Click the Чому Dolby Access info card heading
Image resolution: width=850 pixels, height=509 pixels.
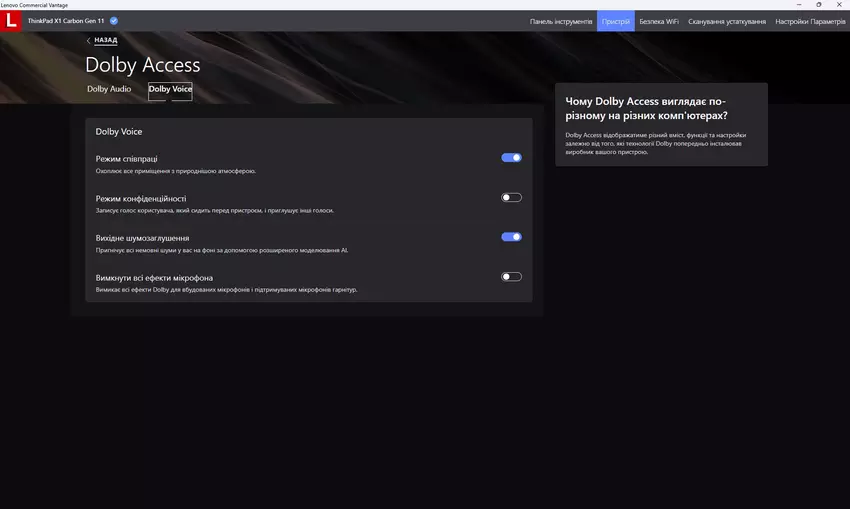pos(646,108)
